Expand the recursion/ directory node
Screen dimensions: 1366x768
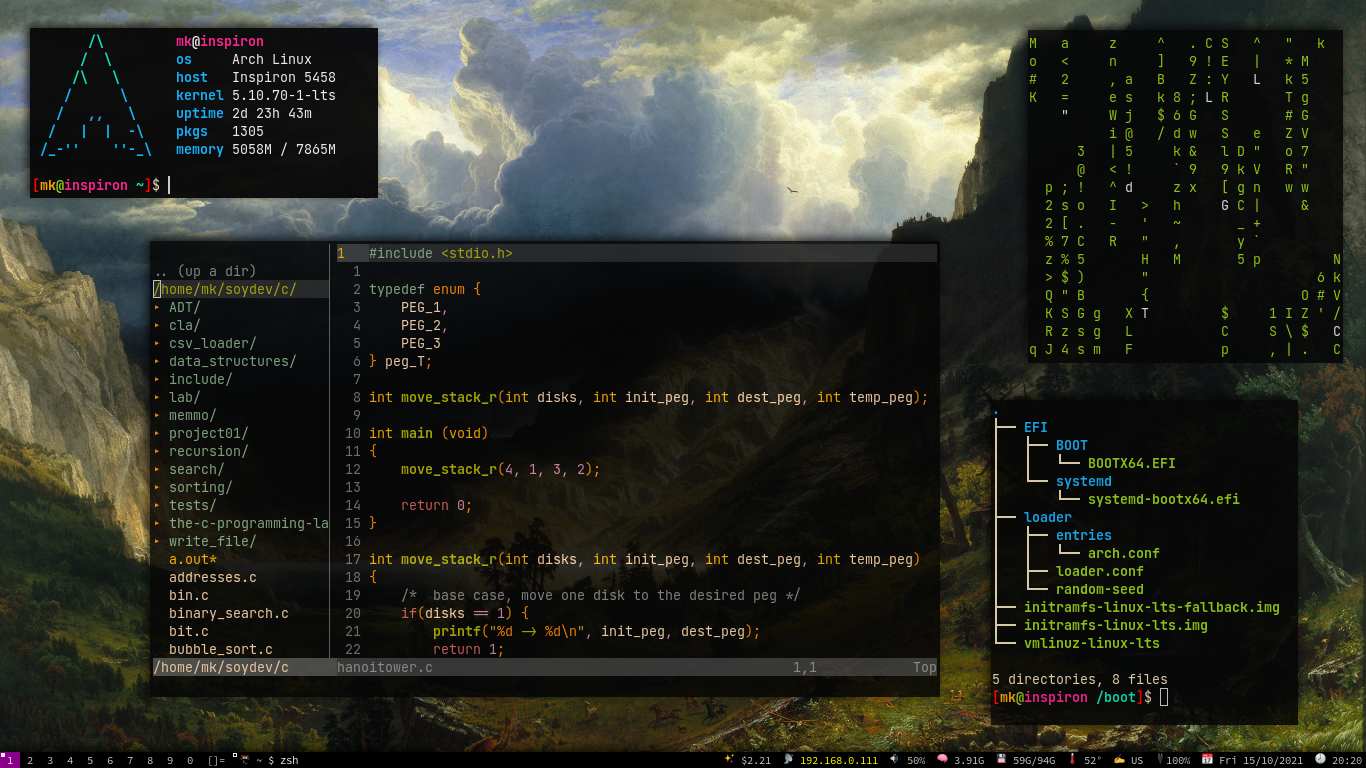(201, 451)
